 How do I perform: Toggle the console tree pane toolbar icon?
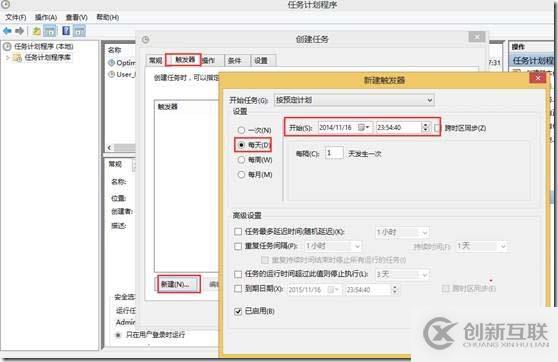[x=50, y=31]
